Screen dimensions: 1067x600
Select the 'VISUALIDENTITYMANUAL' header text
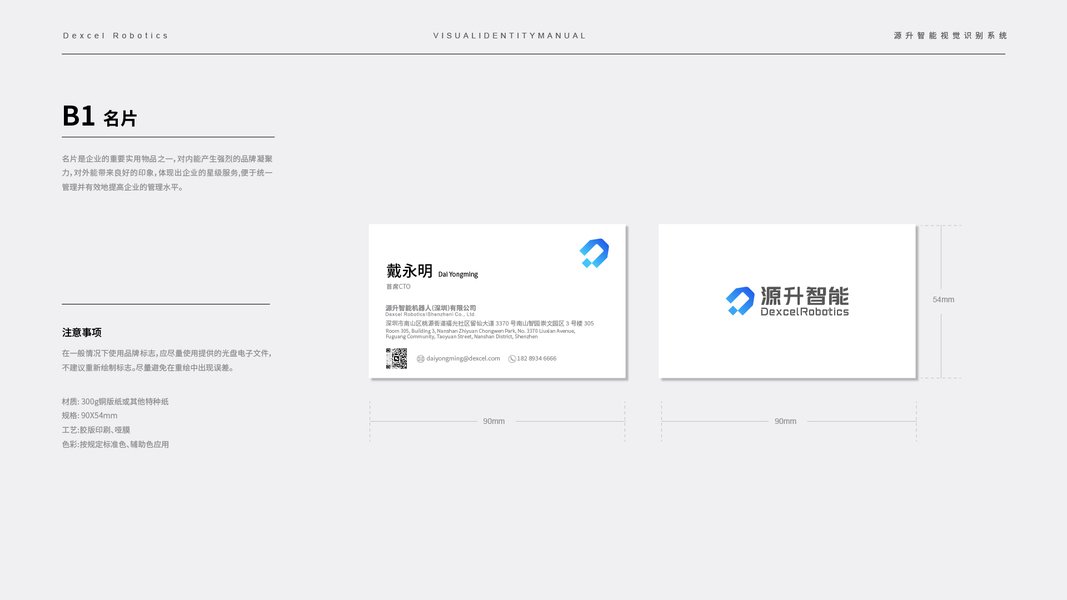pos(510,35)
